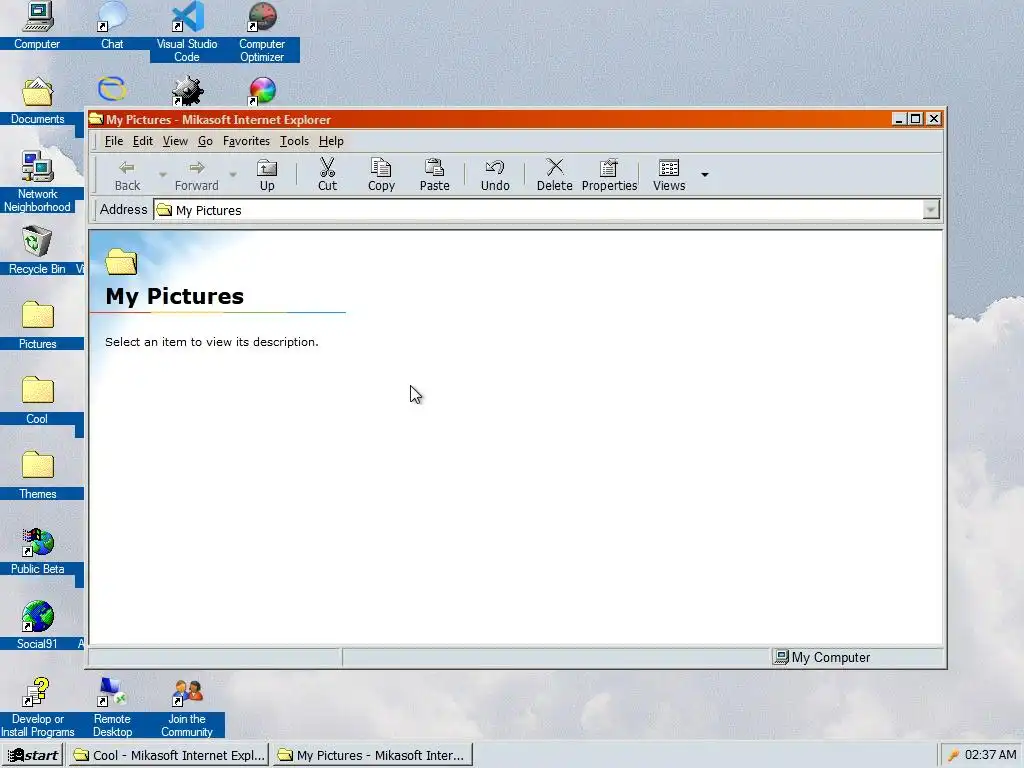Select the Computer desktop icon
This screenshot has width=1024, height=768.
37,26
